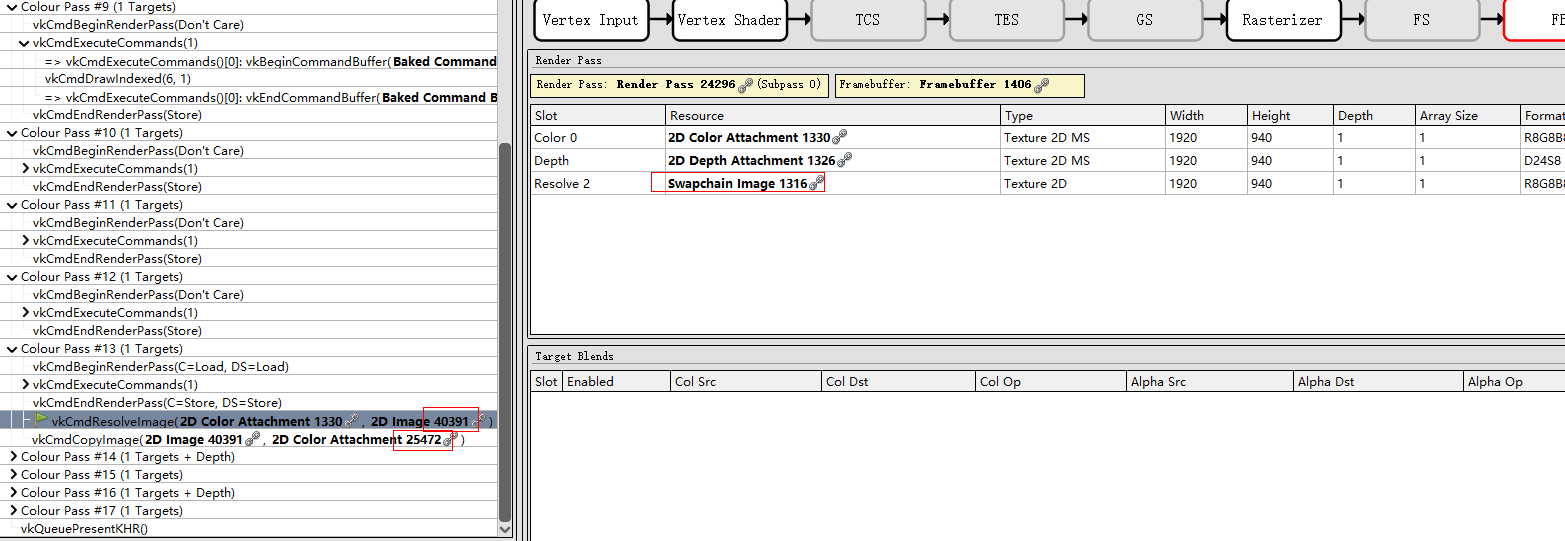1565x541 pixels.
Task: Click green flag icon on vkCmdResolveImage row
Action: tap(41, 421)
